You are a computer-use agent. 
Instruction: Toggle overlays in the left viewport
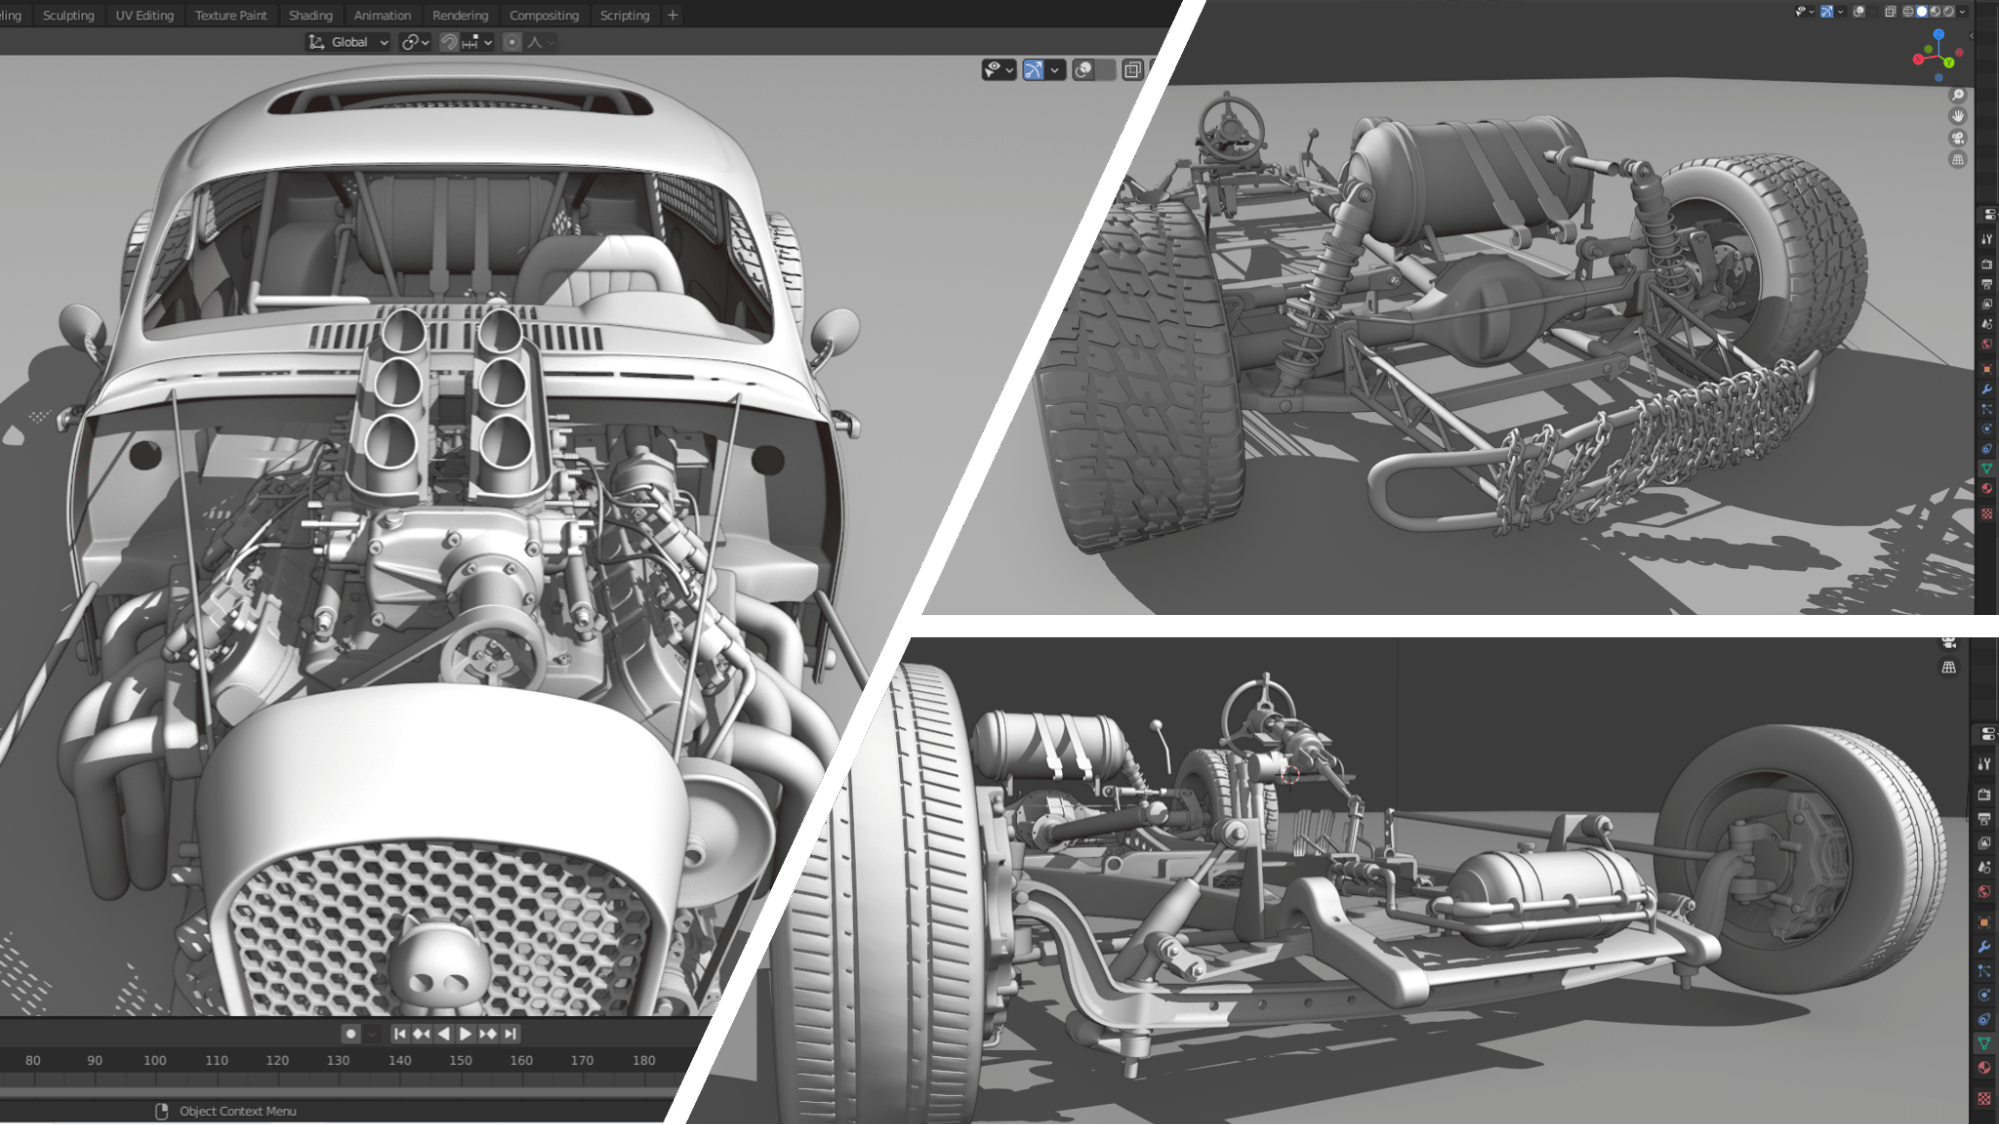coord(1083,69)
